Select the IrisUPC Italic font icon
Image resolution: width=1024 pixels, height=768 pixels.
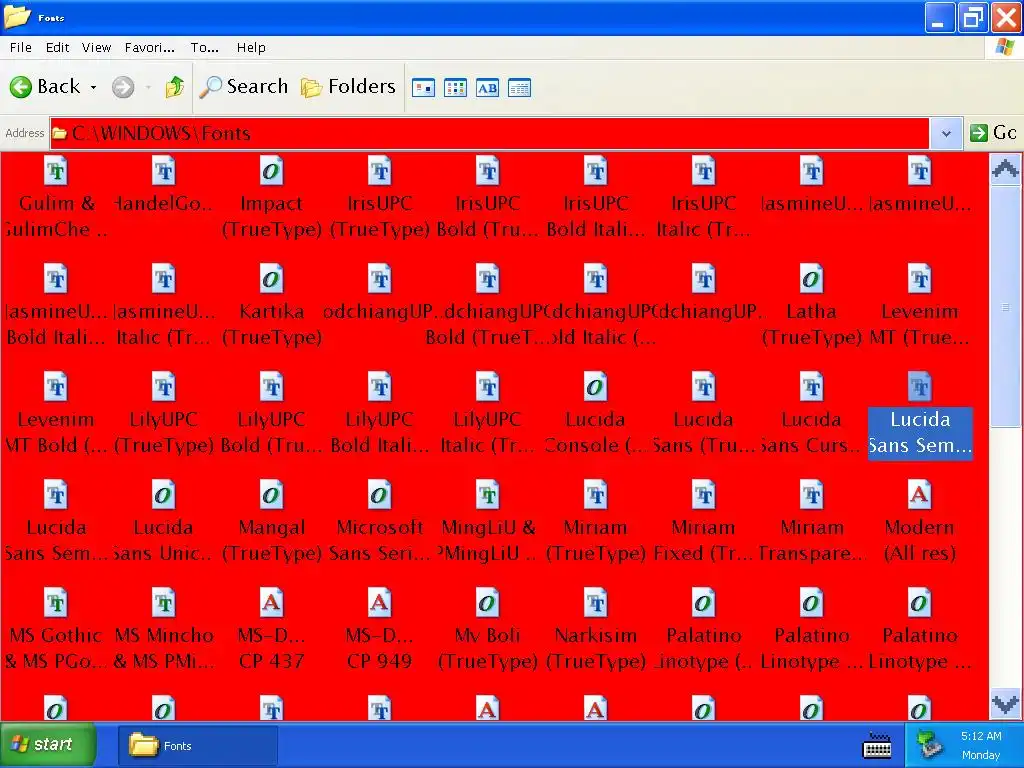coord(703,172)
